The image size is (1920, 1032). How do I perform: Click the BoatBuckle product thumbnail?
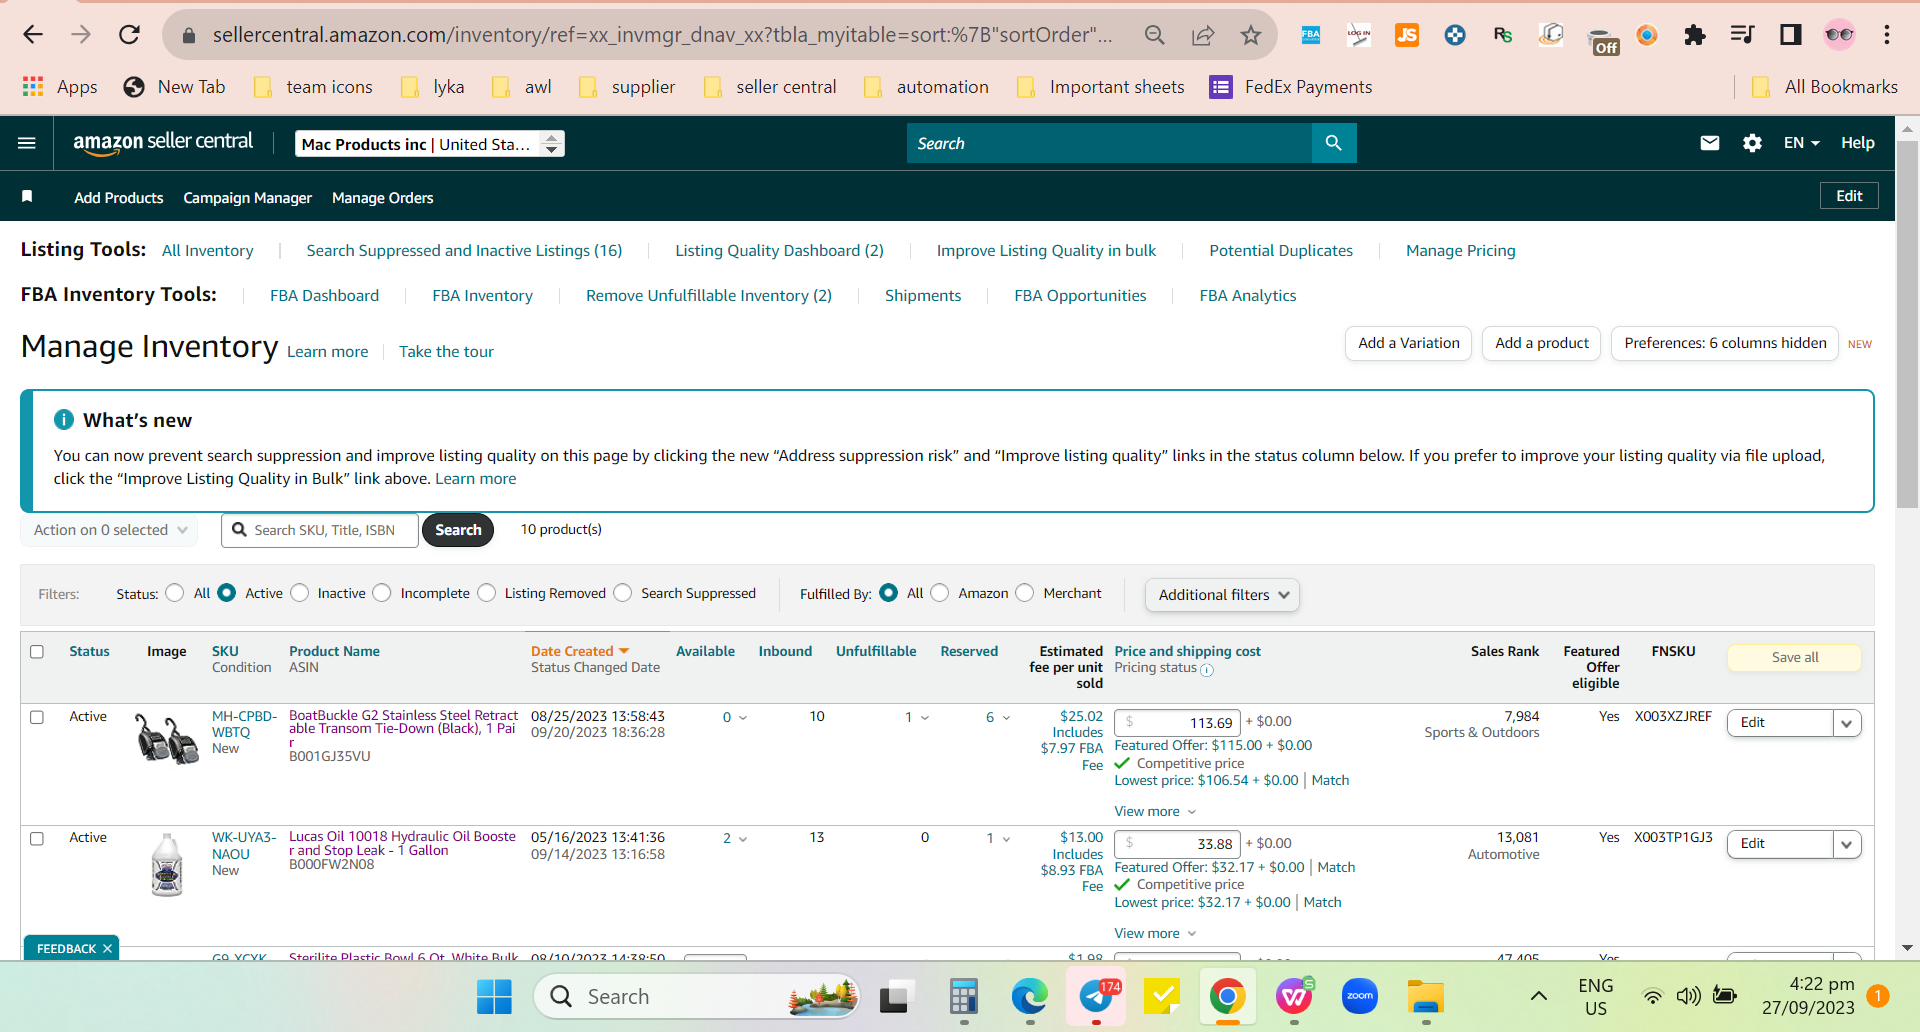167,739
